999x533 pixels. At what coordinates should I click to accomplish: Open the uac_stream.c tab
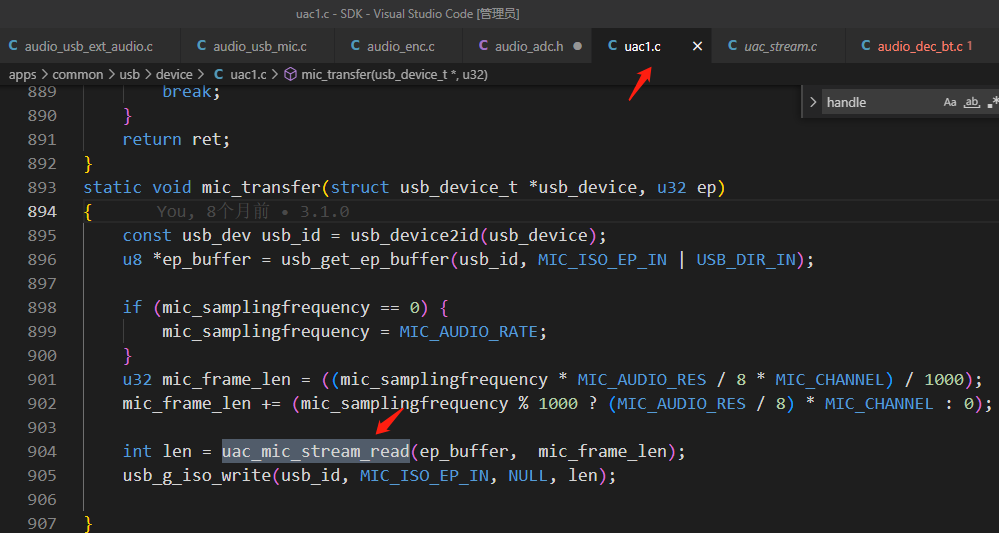click(x=780, y=46)
